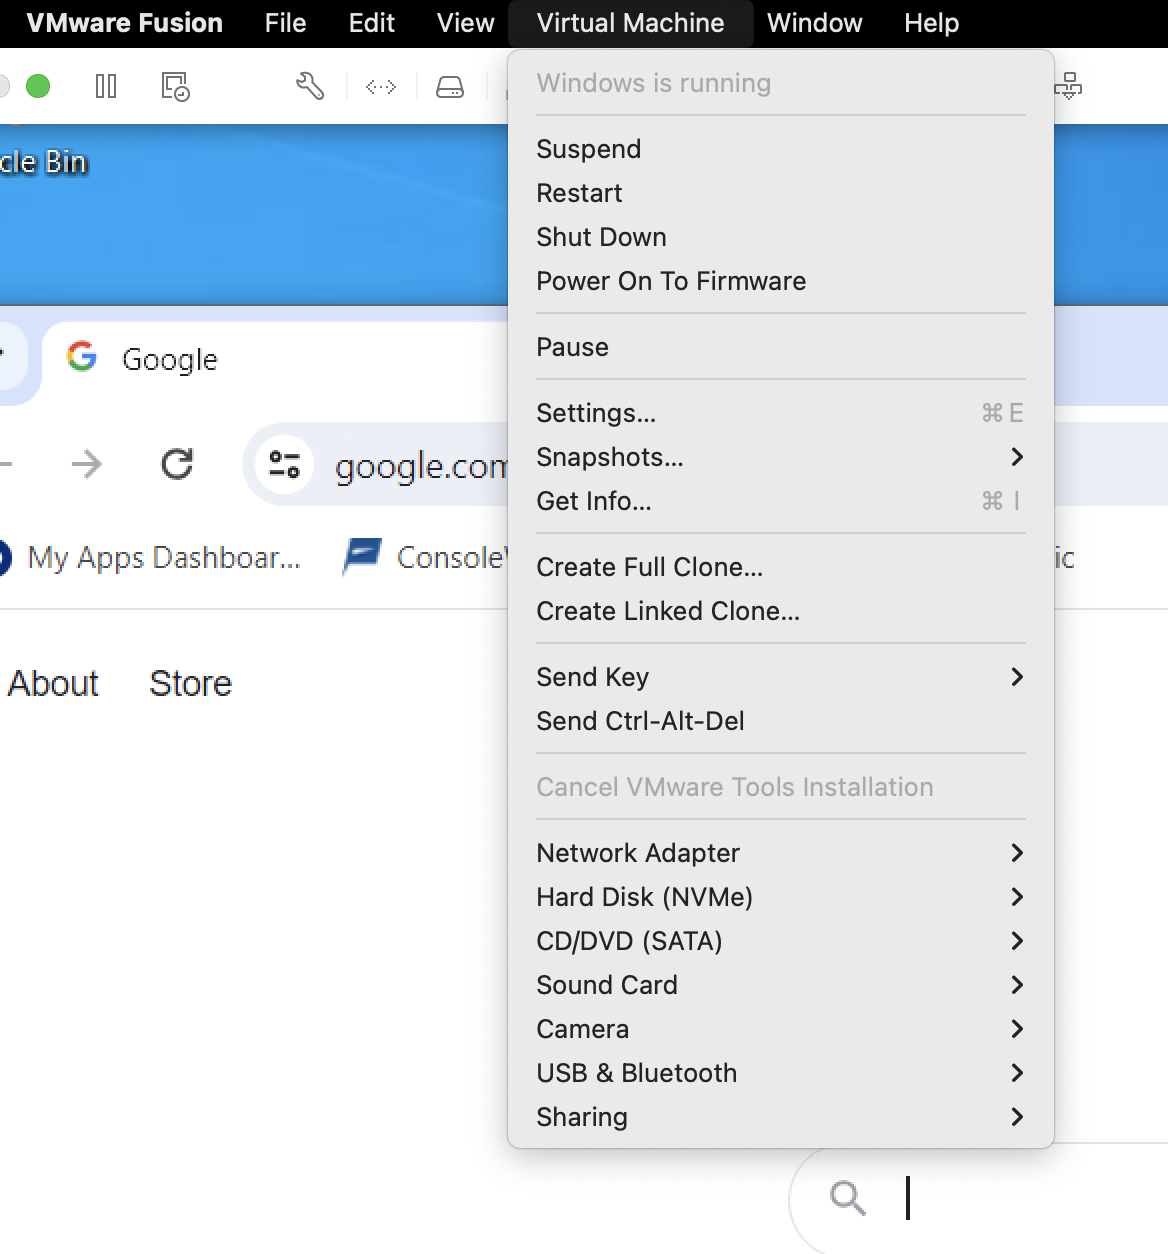The image size is (1168, 1254).
Task: Click the google.com address bar
Action: (x=375, y=464)
